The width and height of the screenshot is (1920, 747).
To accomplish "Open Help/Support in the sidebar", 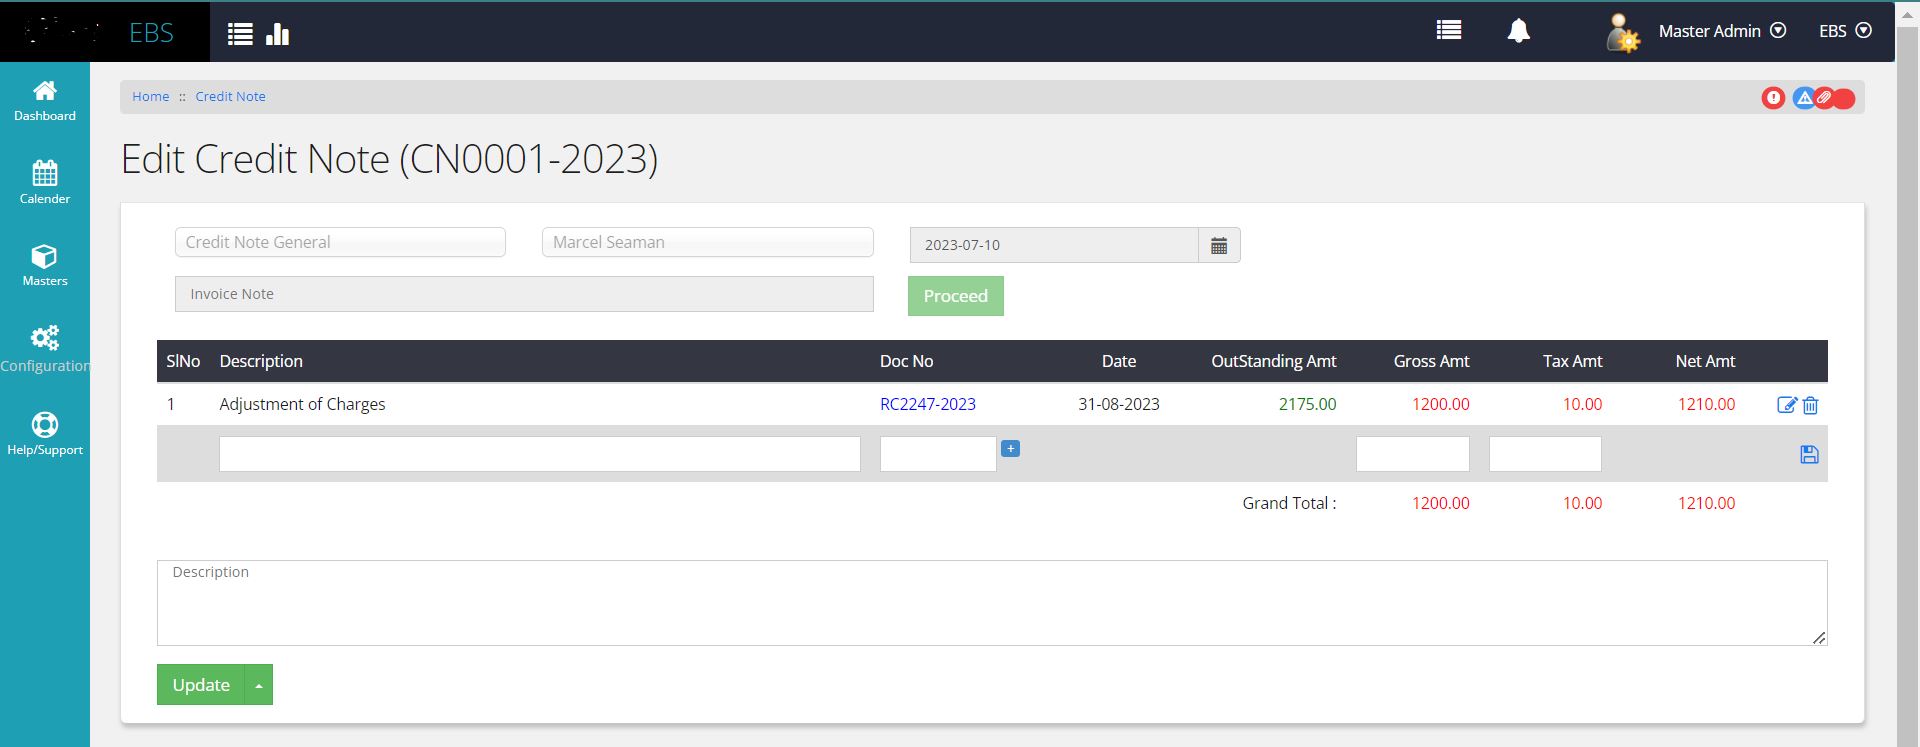I will (45, 434).
